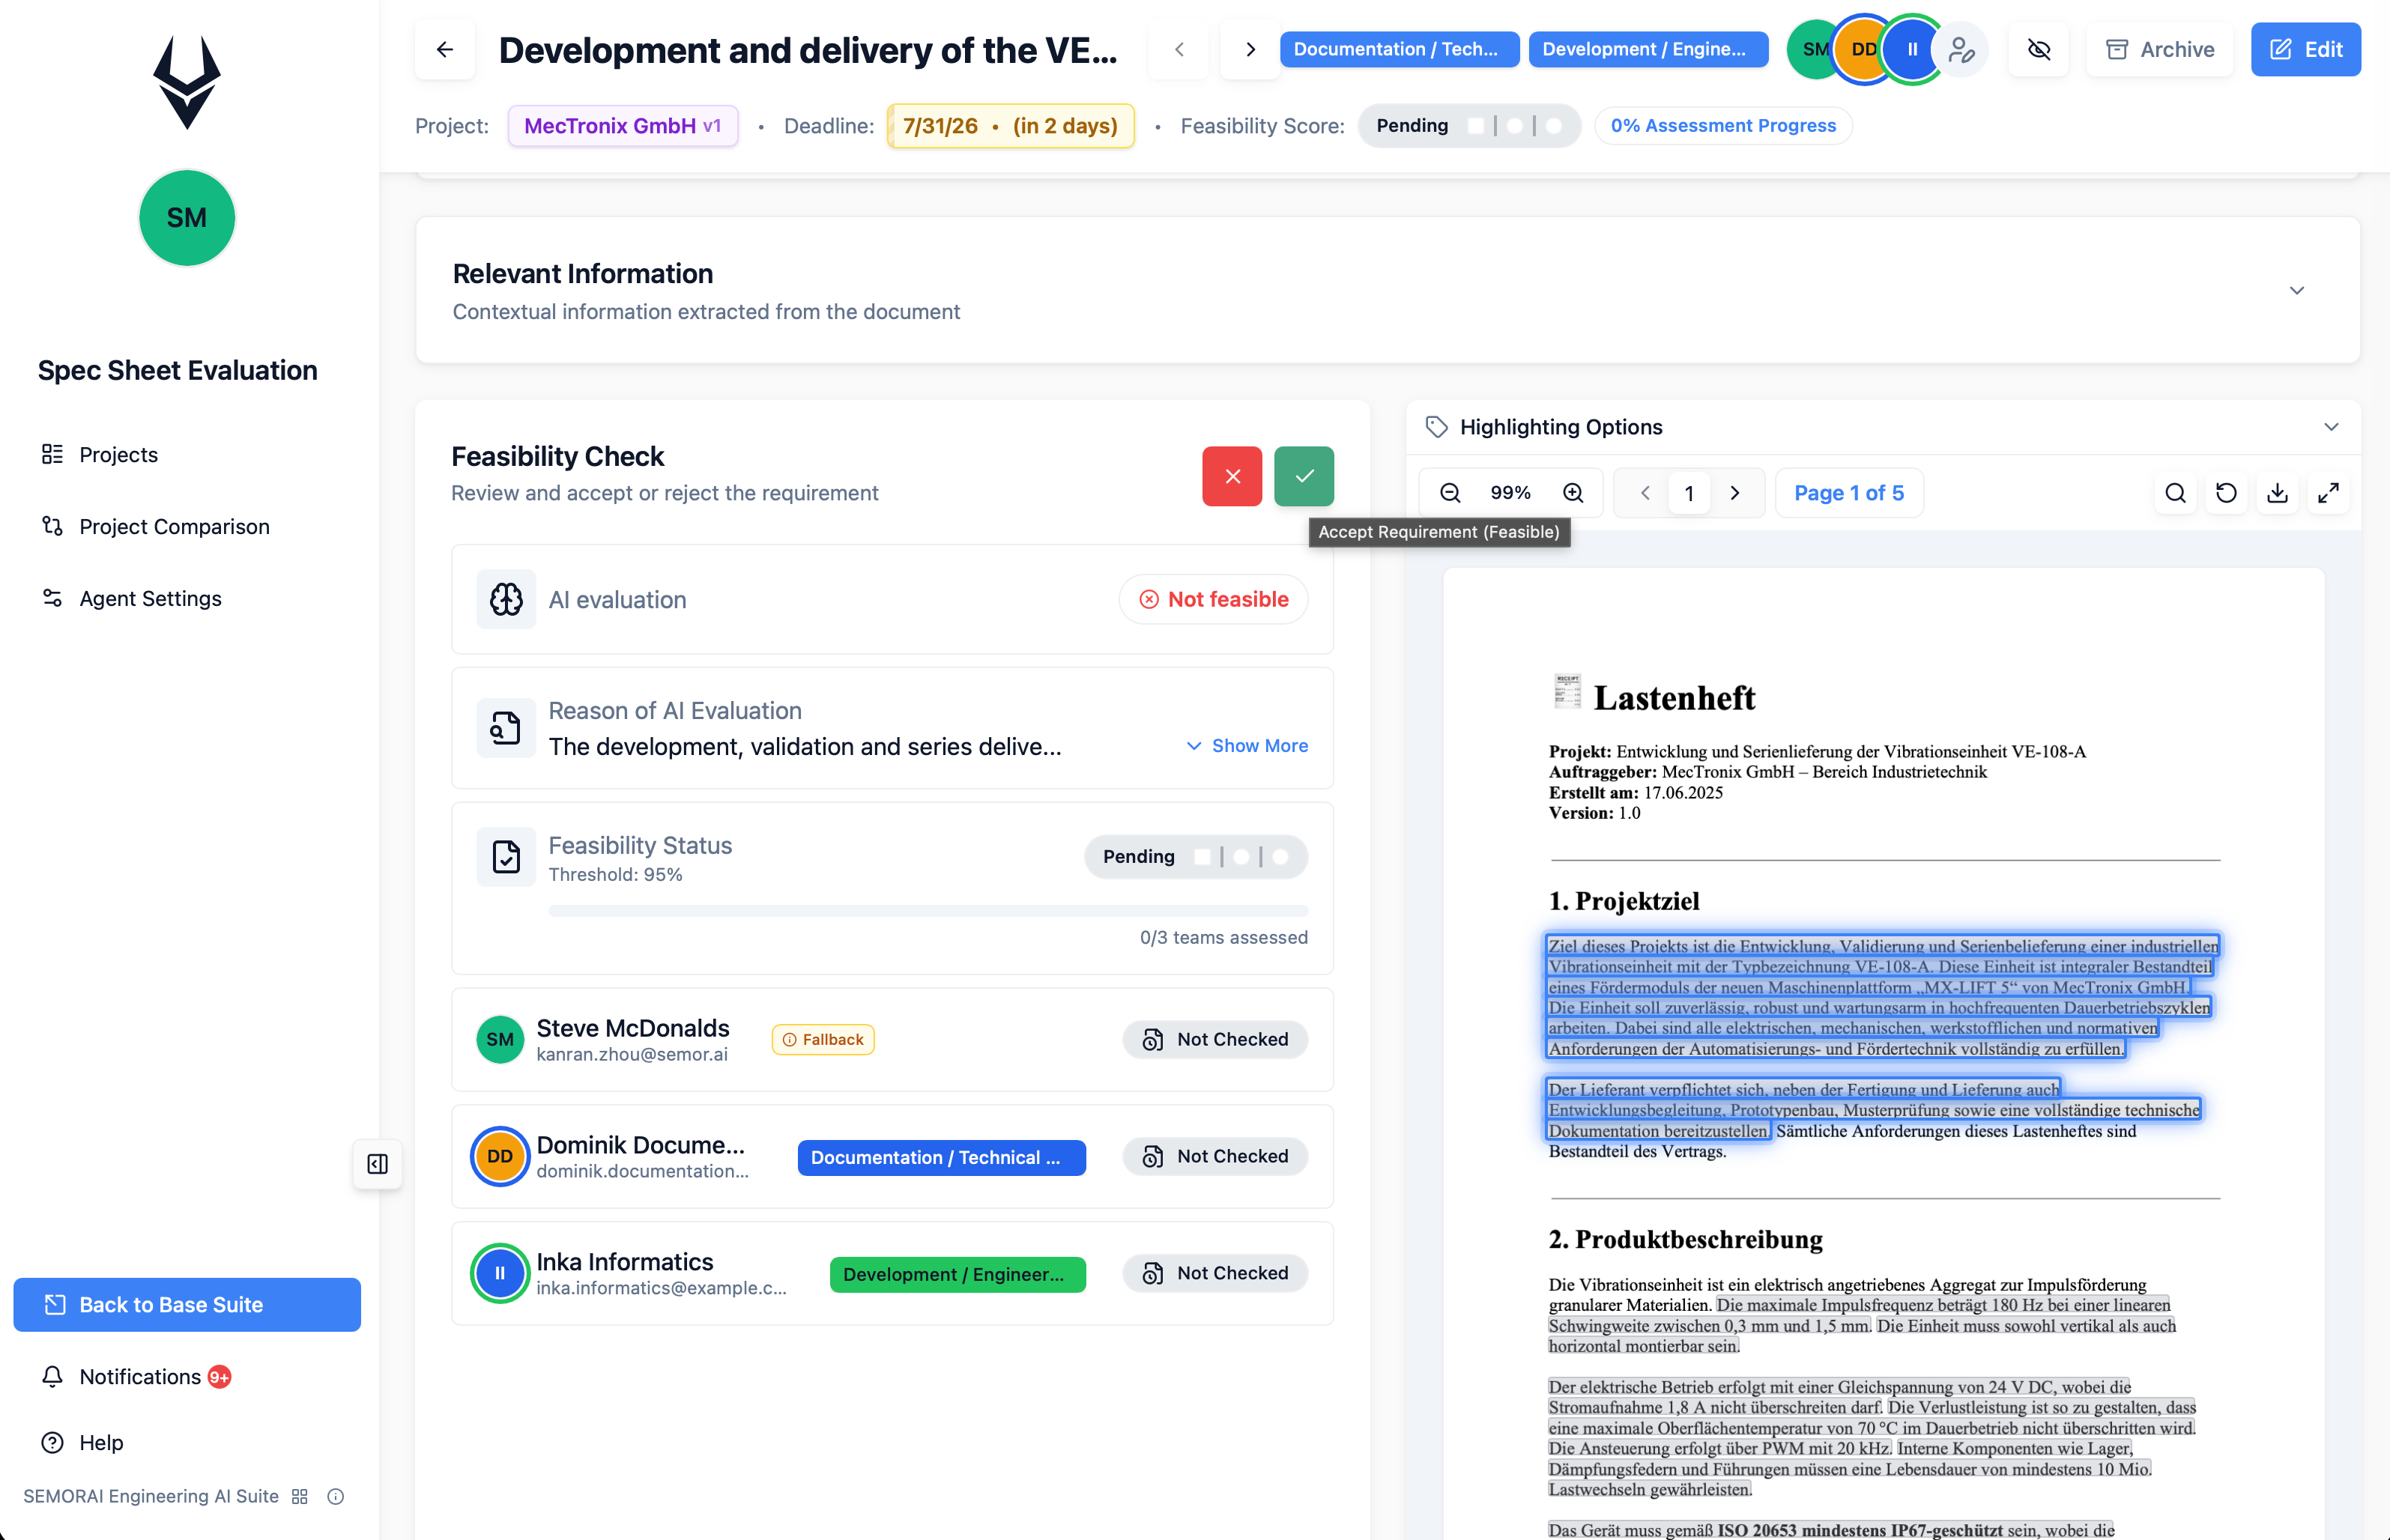Click the Documentation / Tech... header tag
2390x1540 pixels.
tap(1399, 49)
